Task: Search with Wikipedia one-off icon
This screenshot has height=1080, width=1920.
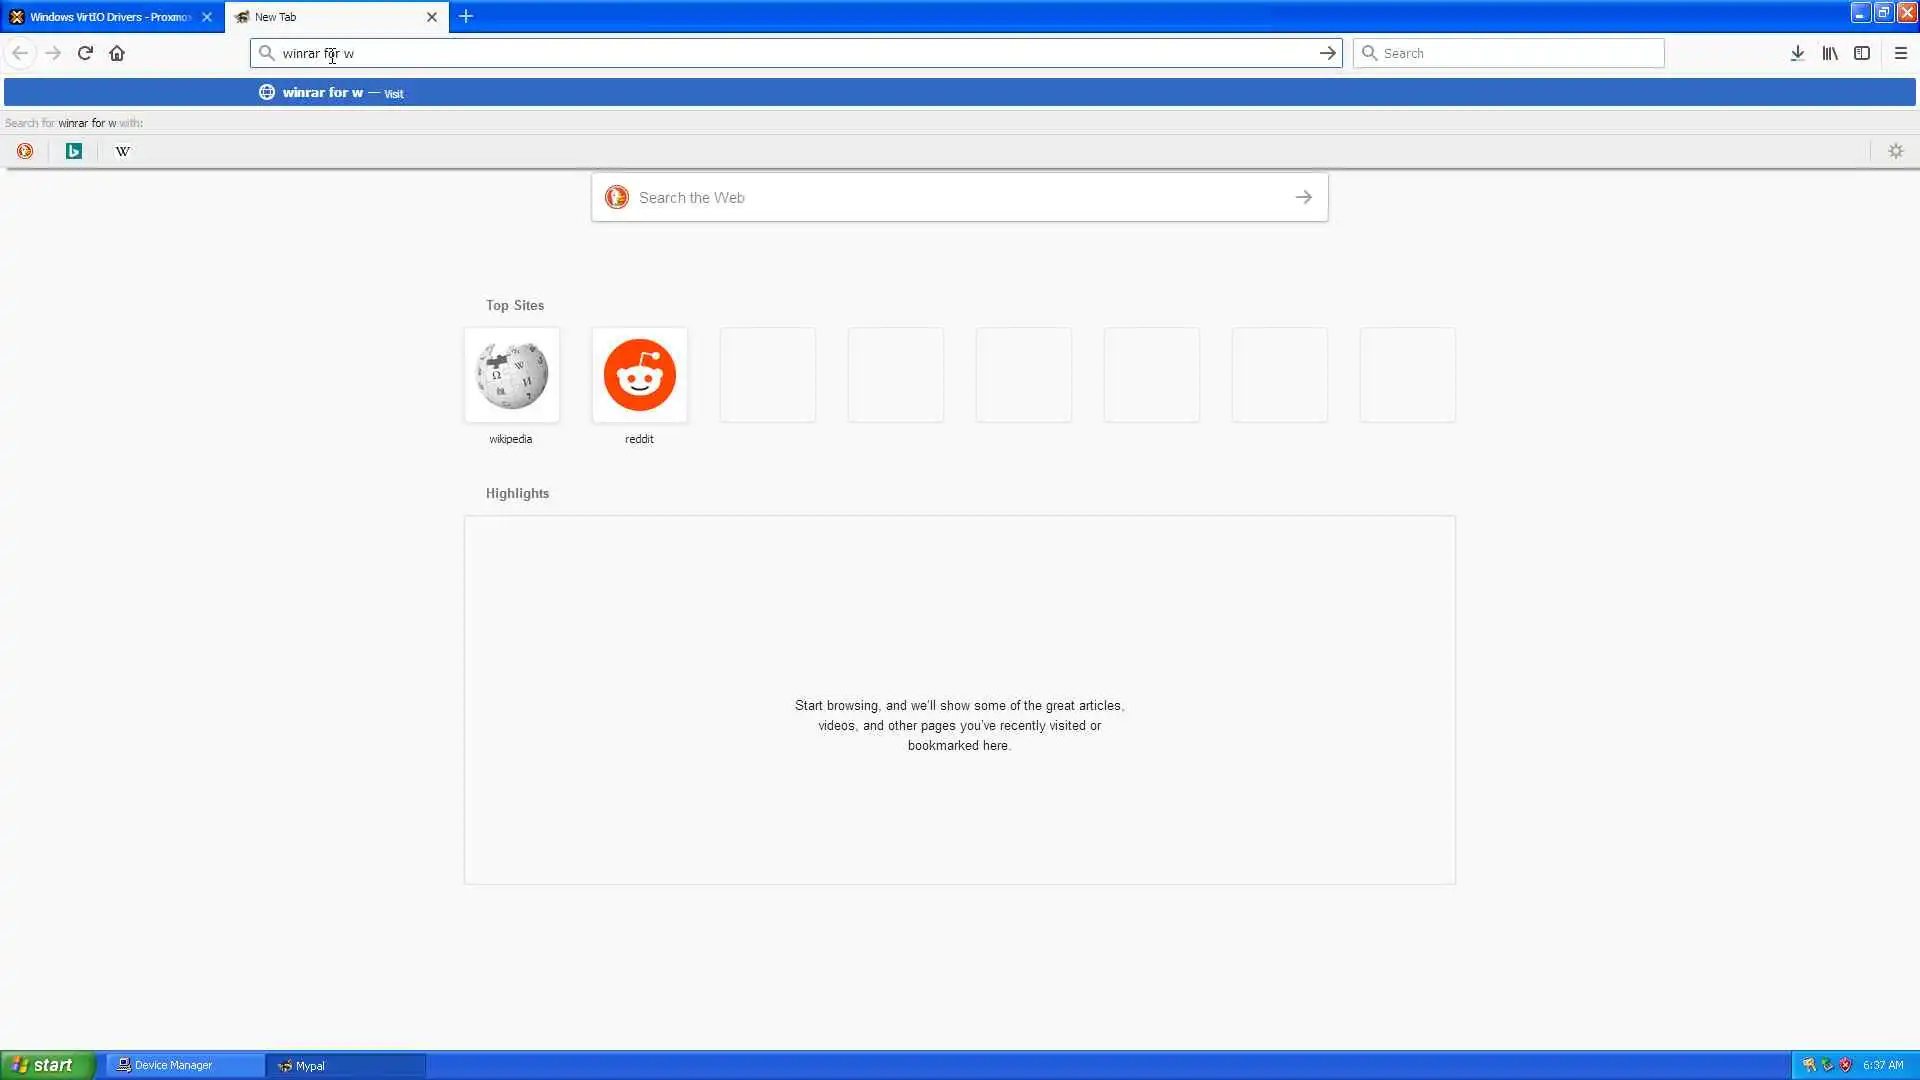Action: coord(123,151)
